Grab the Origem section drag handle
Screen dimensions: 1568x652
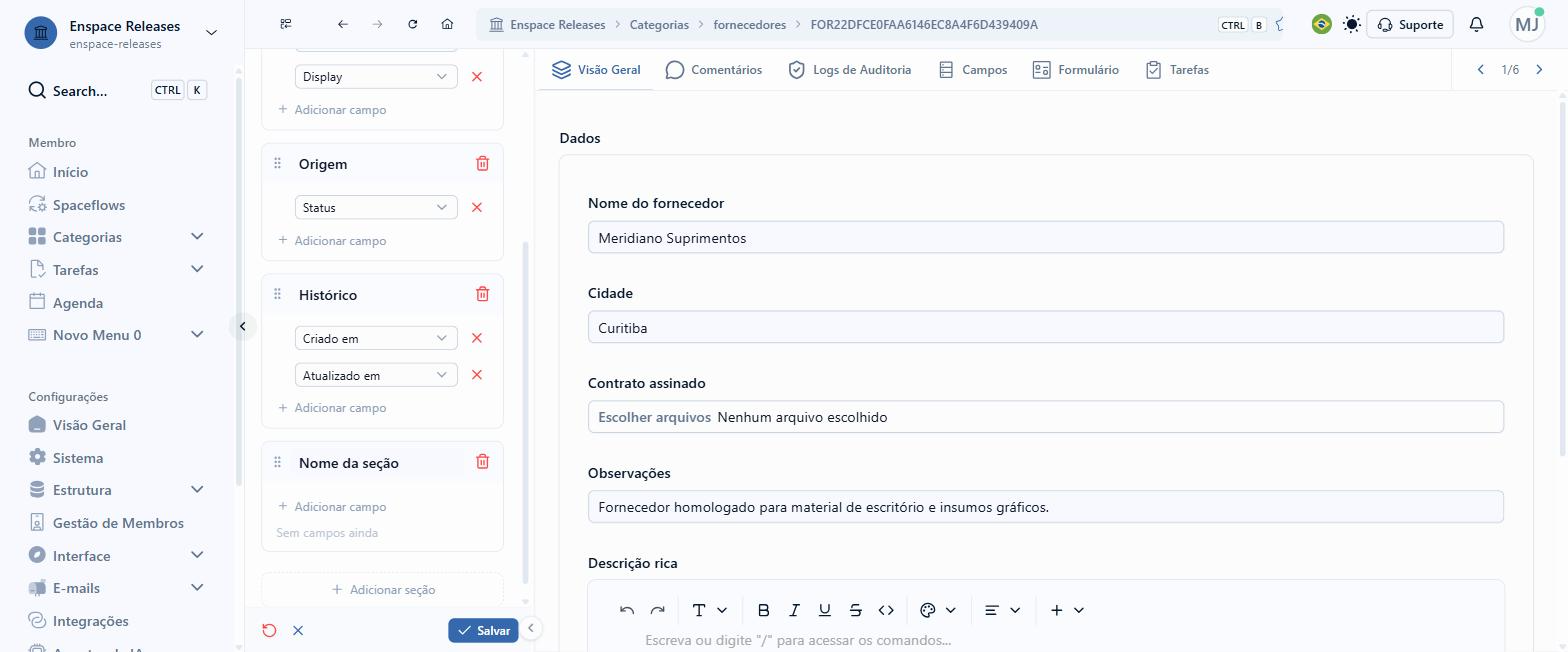[277, 163]
